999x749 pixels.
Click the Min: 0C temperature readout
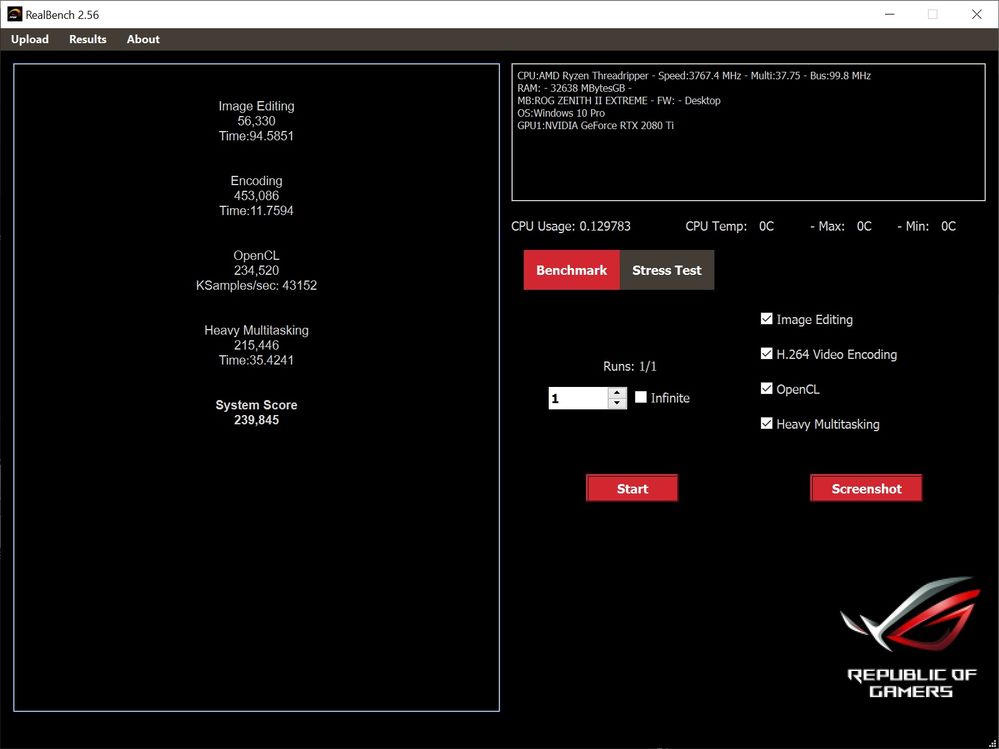click(927, 226)
